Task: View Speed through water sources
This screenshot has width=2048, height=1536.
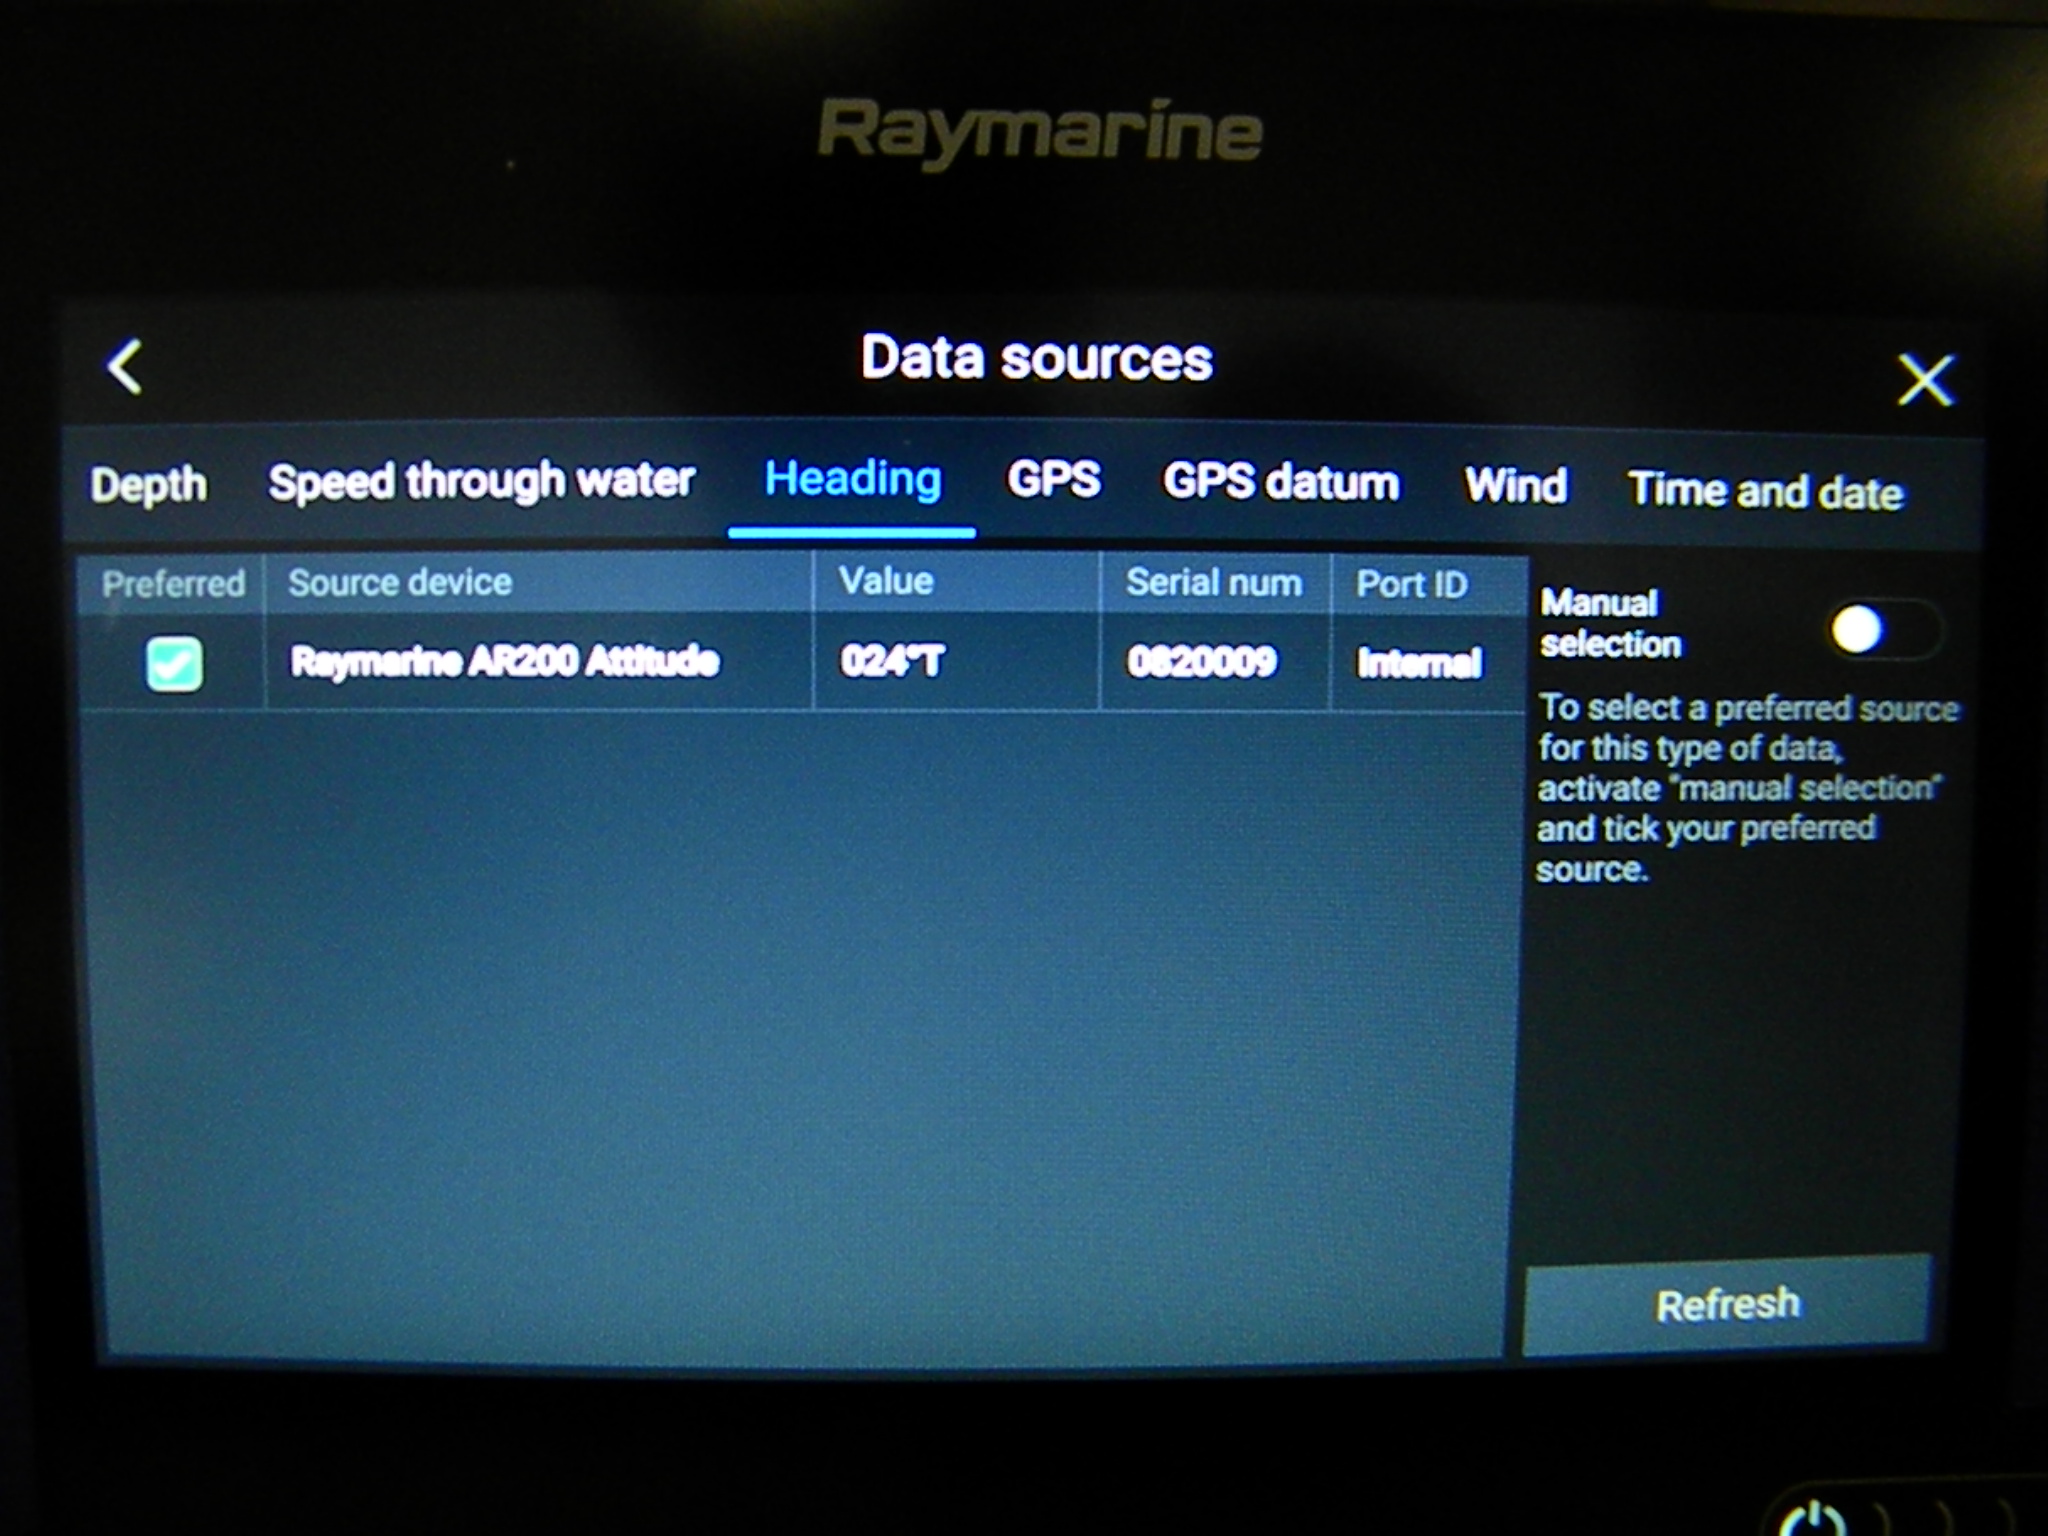Action: click(481, 480)
